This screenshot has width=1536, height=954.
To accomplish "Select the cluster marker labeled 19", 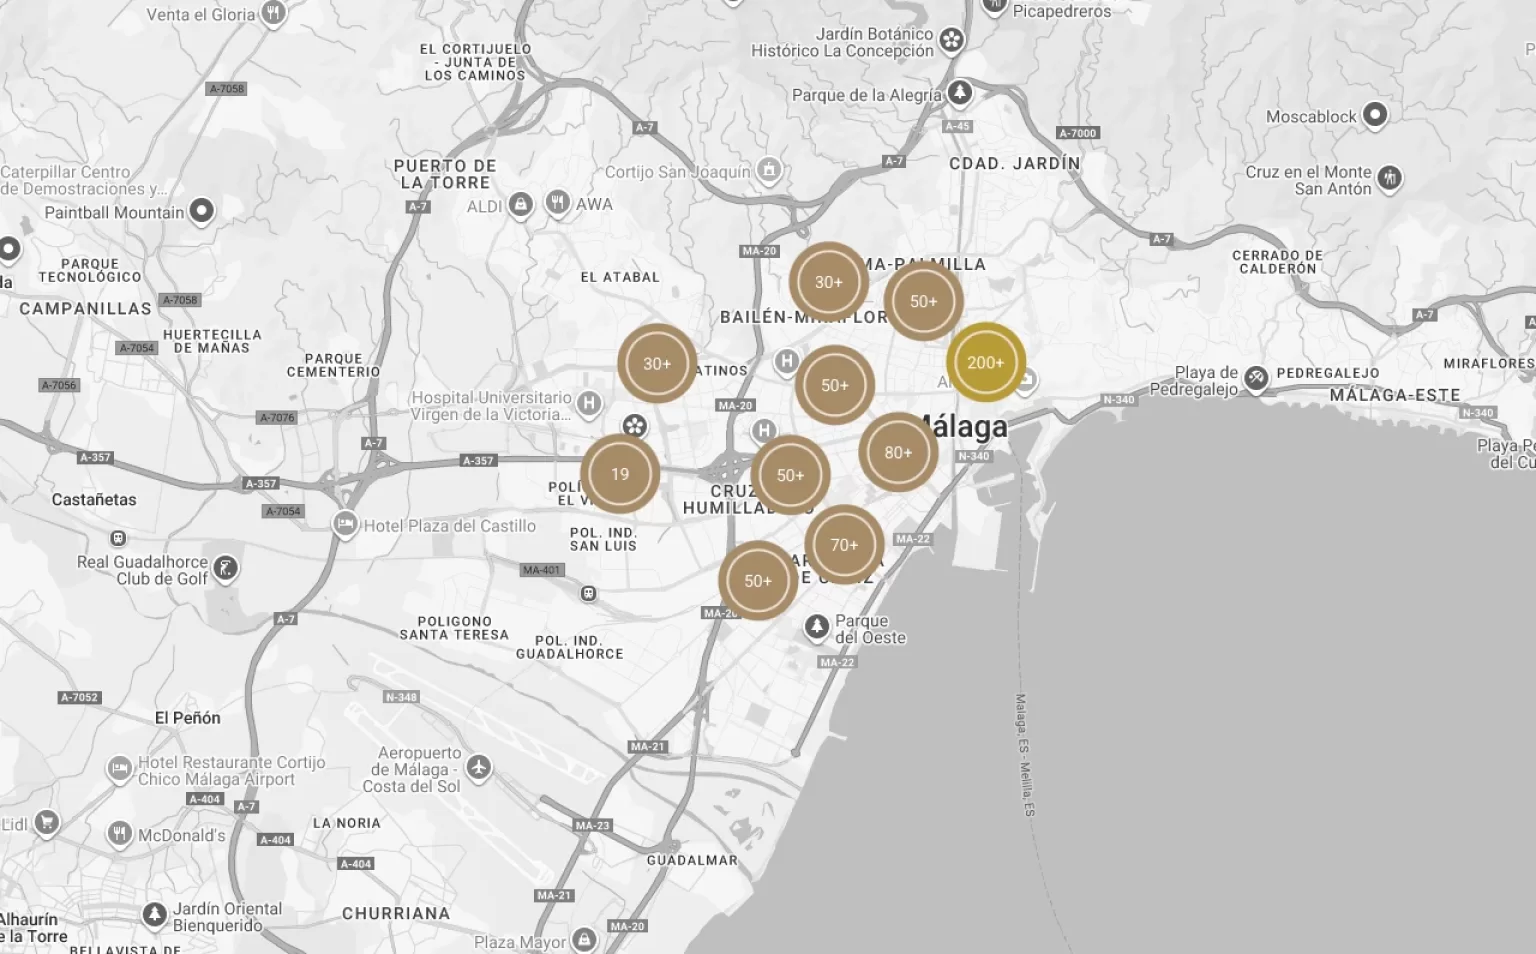I will [620, 474].
